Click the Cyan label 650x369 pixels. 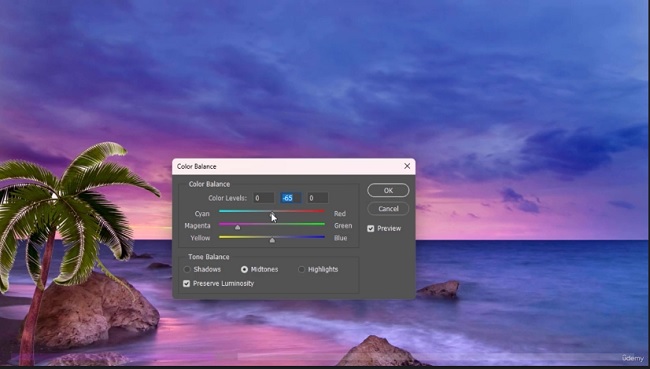(202, 214)
